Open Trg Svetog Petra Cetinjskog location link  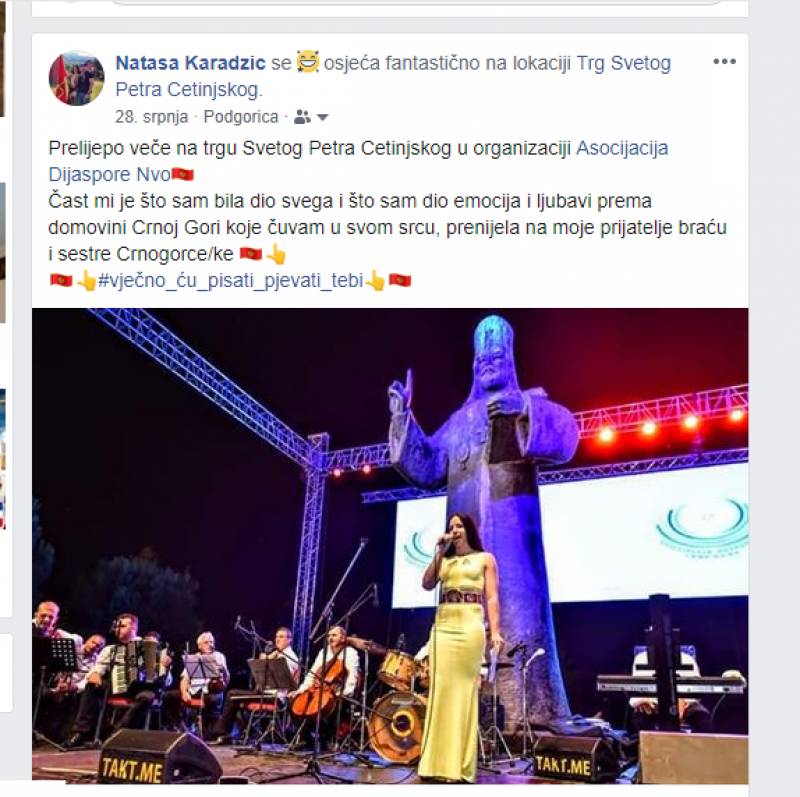393,76
